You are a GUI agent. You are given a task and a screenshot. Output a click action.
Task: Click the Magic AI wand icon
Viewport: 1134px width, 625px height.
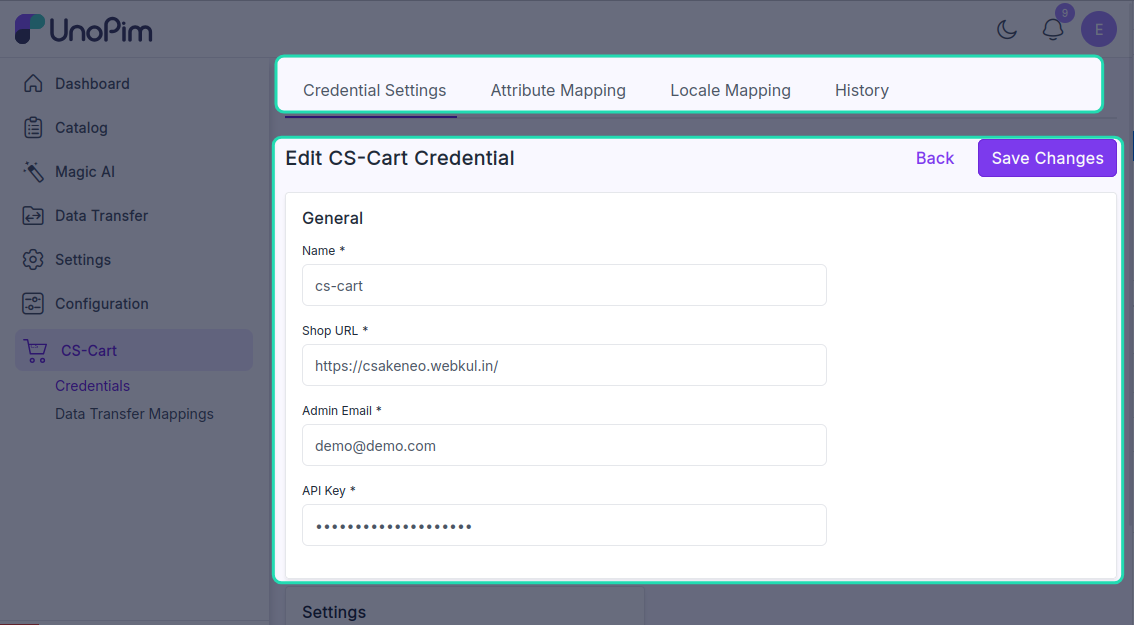(33, 171)
